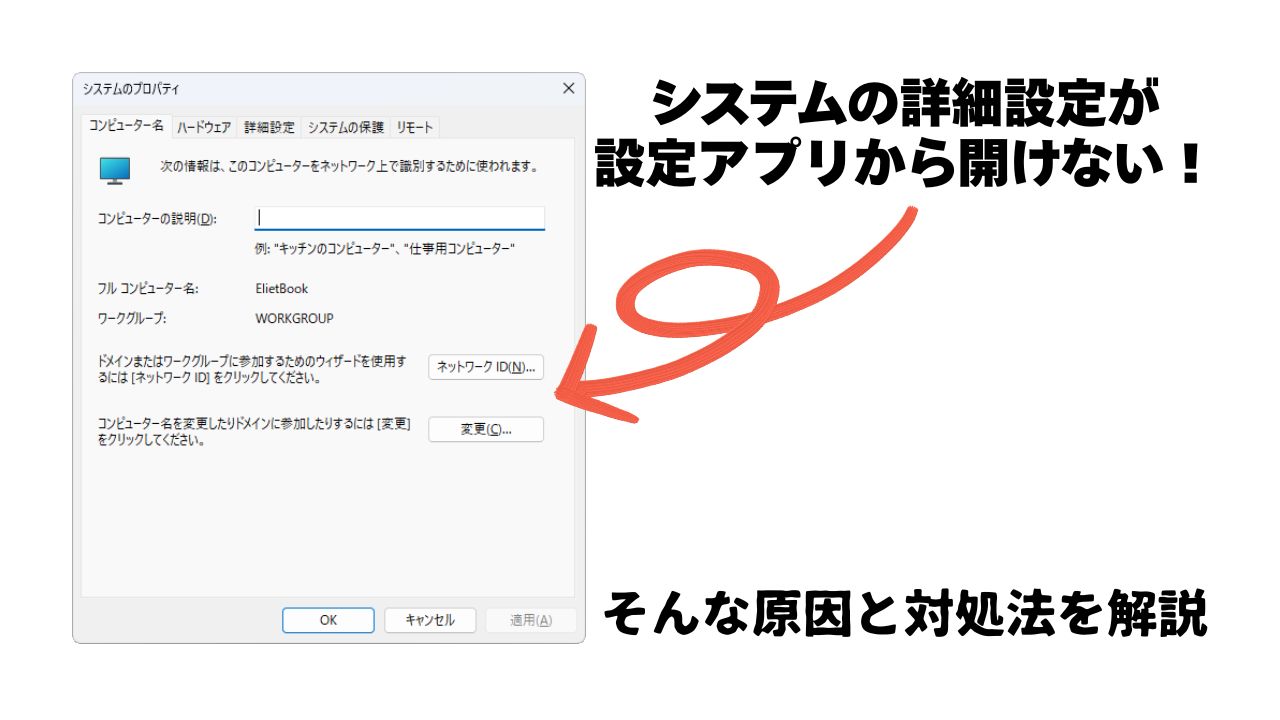1280x720 pixels.
Task: Click the コンピューターの説明(D) label
Action: 157,219
